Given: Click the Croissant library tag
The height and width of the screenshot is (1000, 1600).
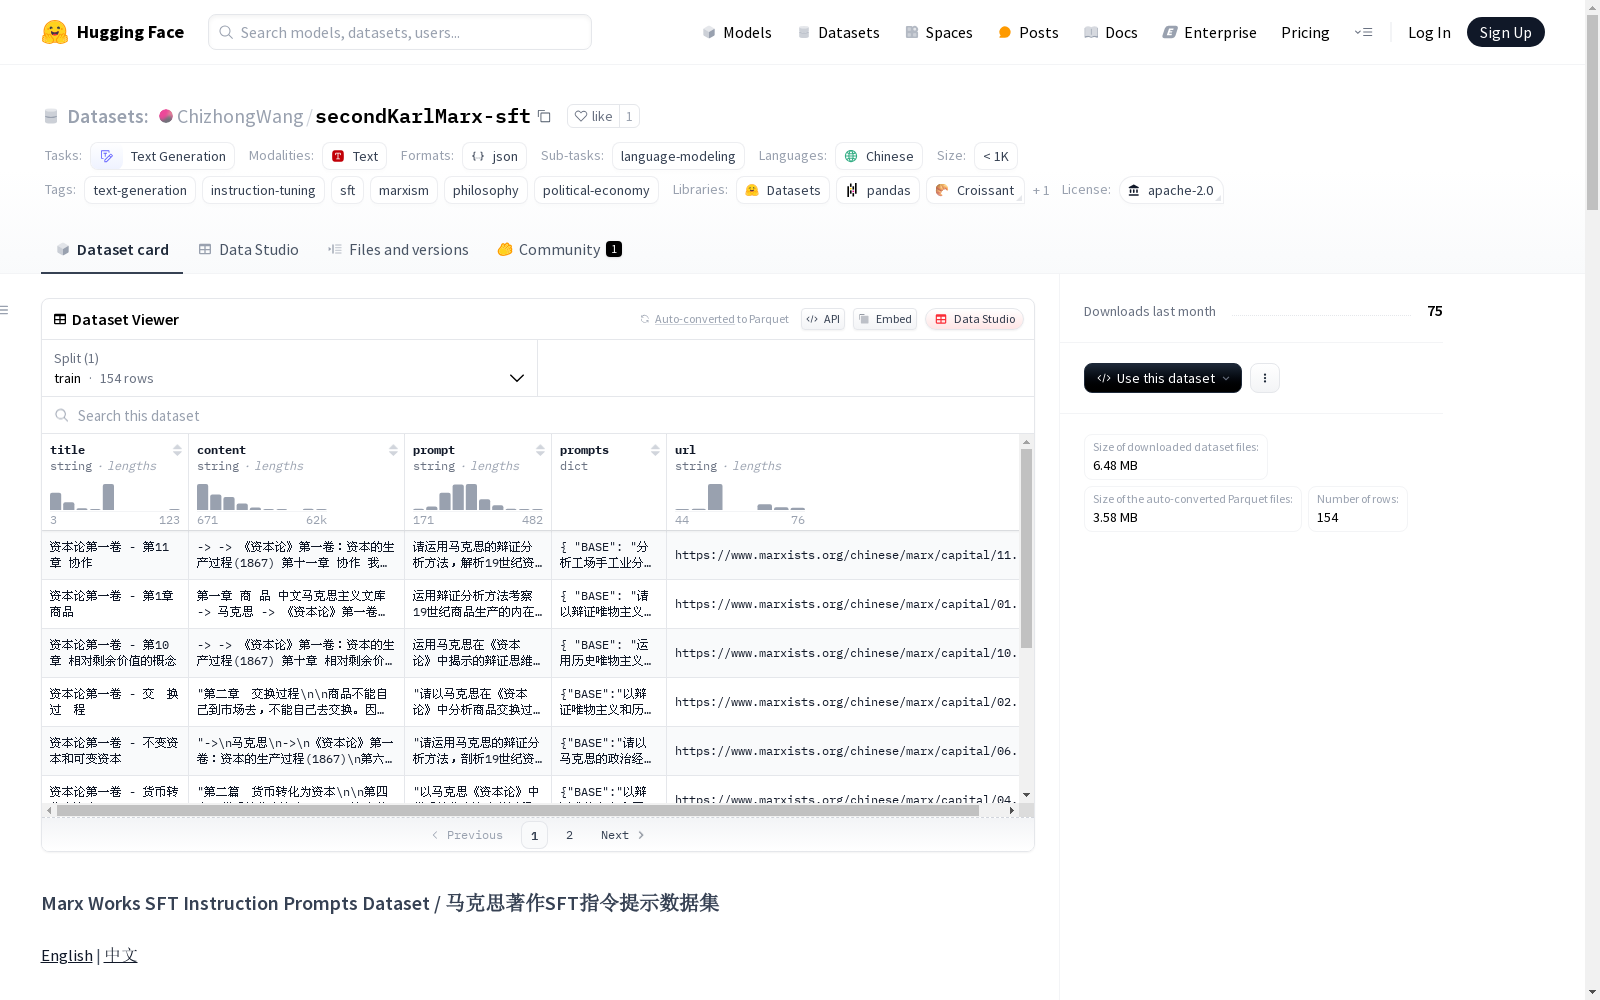Looking at the screenshot, I should (975, 190).
